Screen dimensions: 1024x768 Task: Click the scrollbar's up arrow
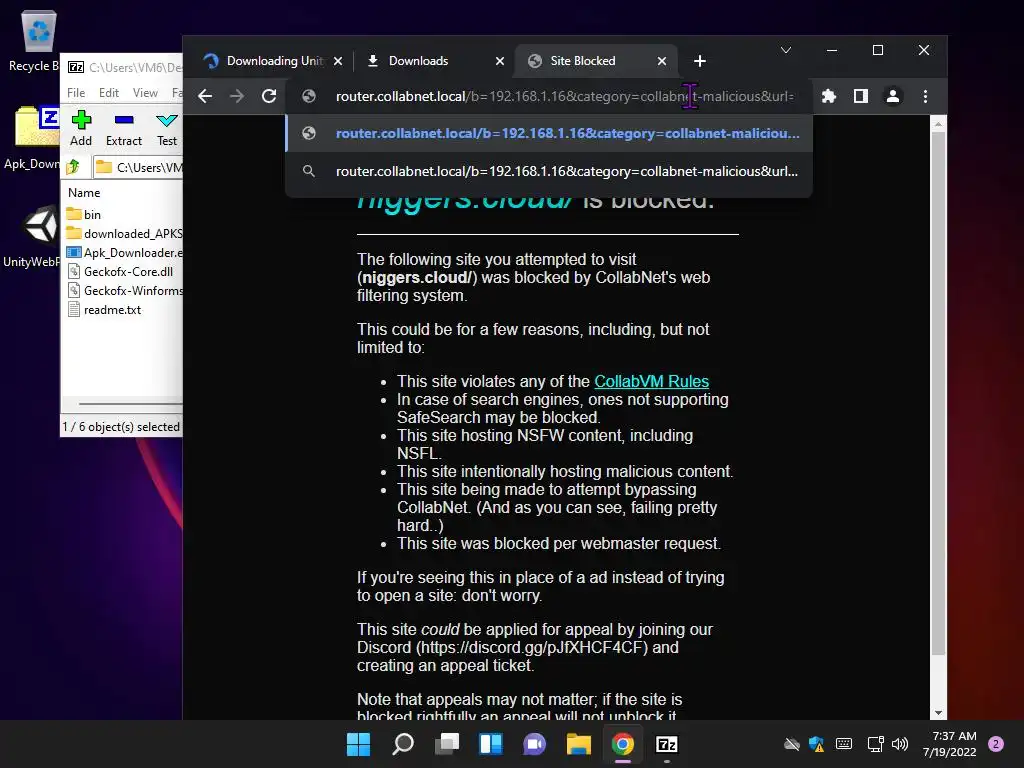[938, 123]
